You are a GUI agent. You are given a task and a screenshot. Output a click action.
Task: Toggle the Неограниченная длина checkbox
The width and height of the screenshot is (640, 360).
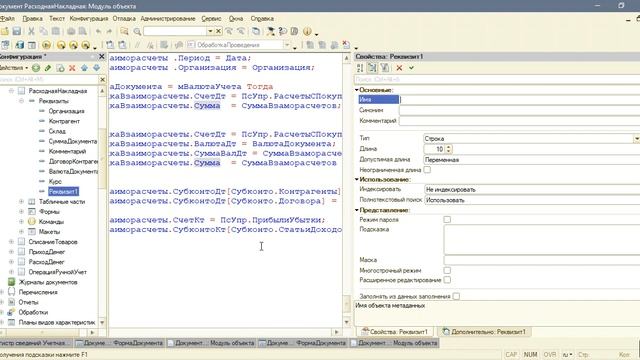(427, 170)
